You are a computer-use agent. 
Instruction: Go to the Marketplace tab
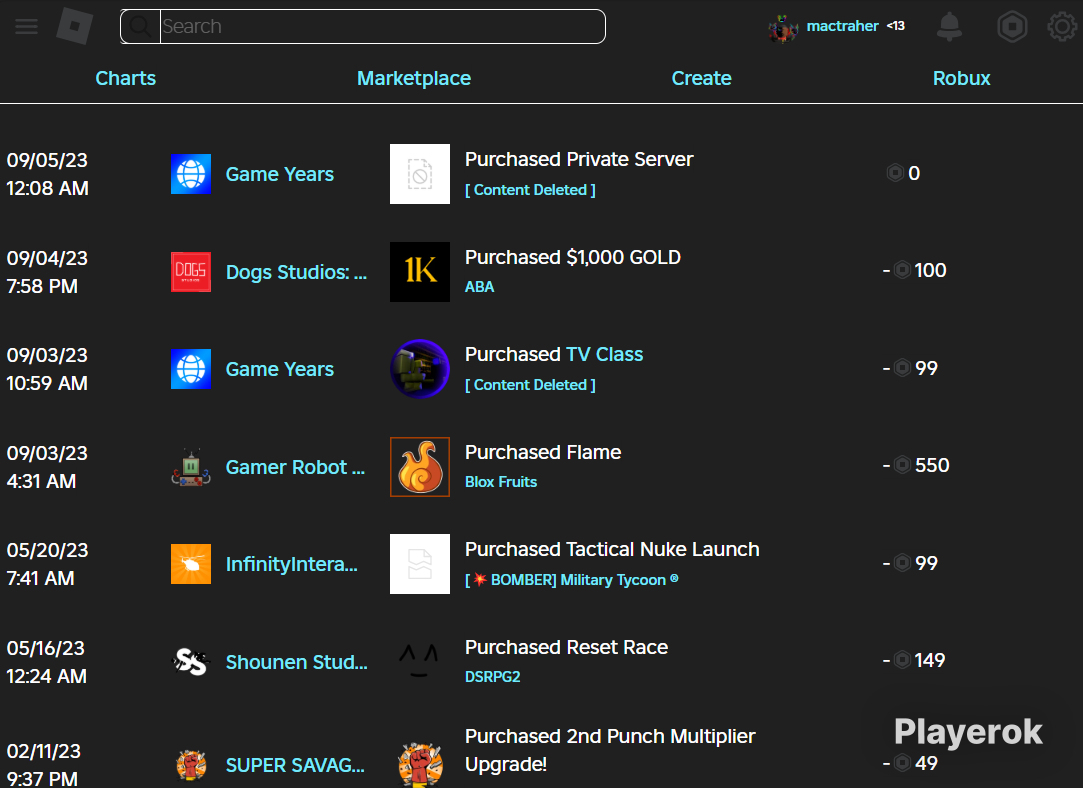414,78
